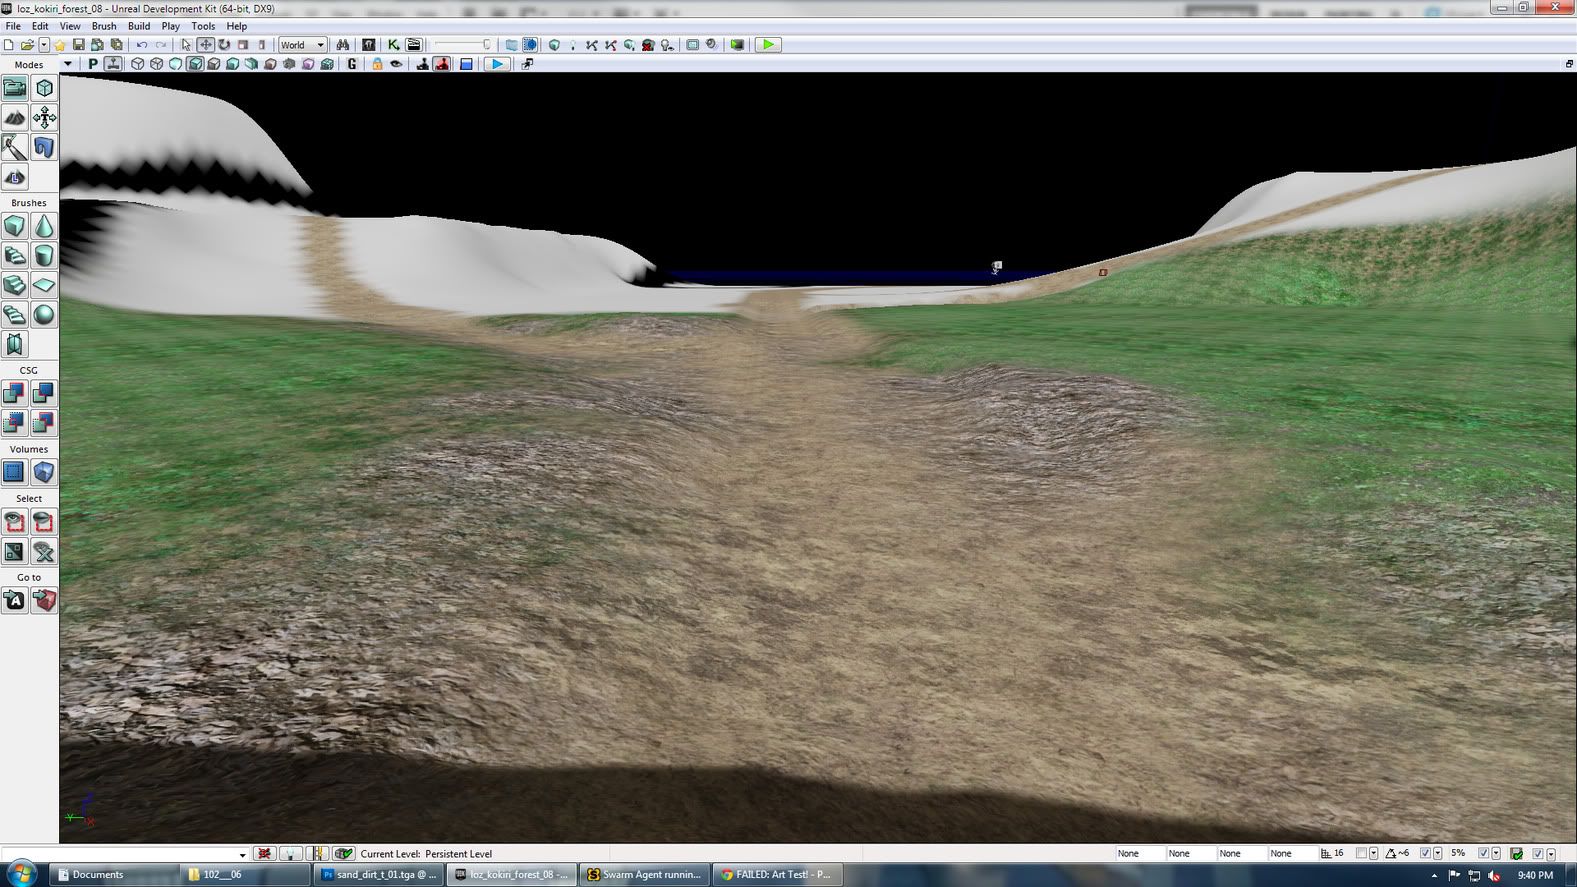Open status bar command history dropdown
The height and width of the screenshot is (887, 1577).
(x=242, y=854)
